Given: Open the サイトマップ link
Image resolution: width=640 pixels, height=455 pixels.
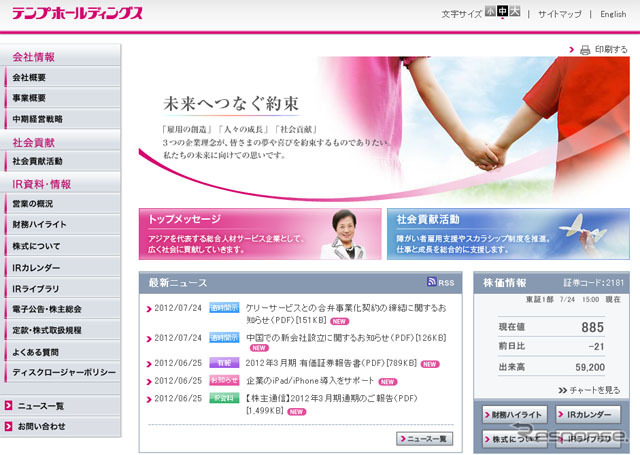Looking at the screenshot, I should (x=560, y=14).
